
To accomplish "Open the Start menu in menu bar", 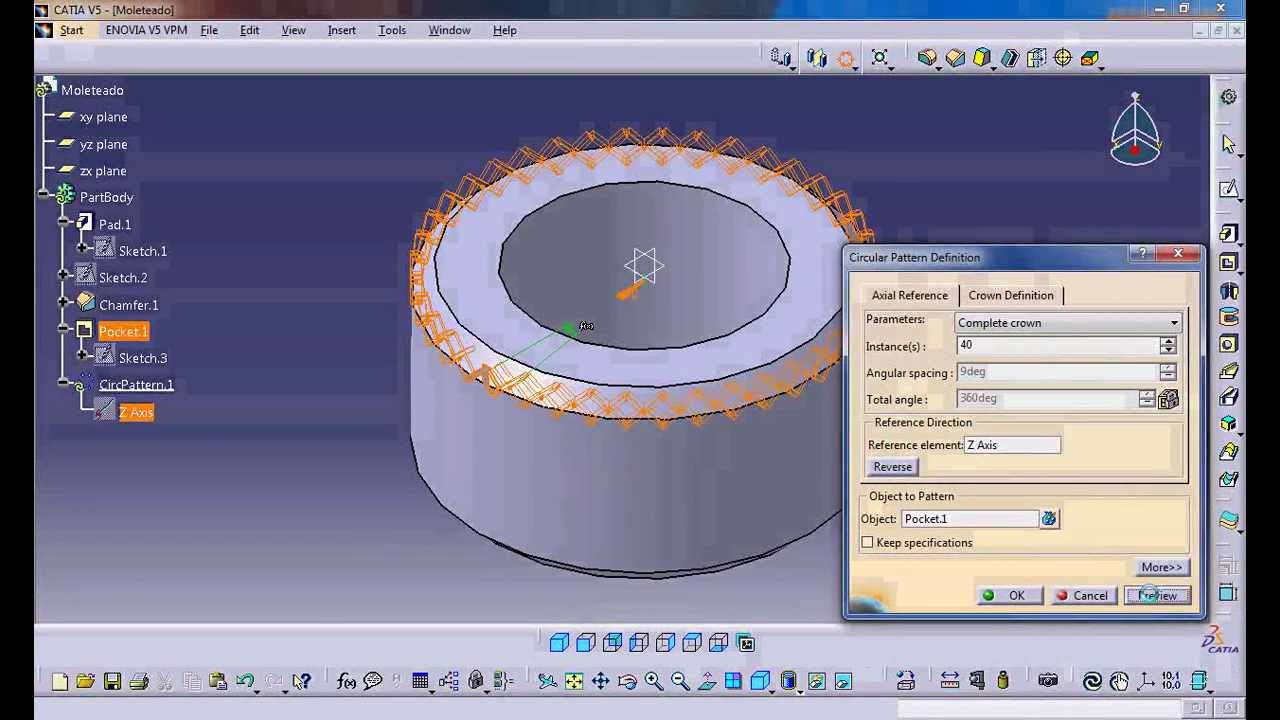I will (71, 30).
